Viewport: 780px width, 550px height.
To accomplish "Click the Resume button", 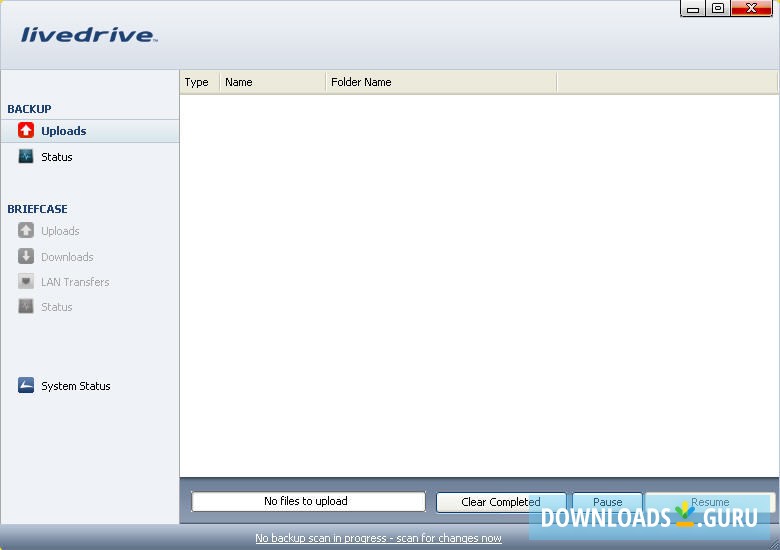I will (x=710, y=502).
